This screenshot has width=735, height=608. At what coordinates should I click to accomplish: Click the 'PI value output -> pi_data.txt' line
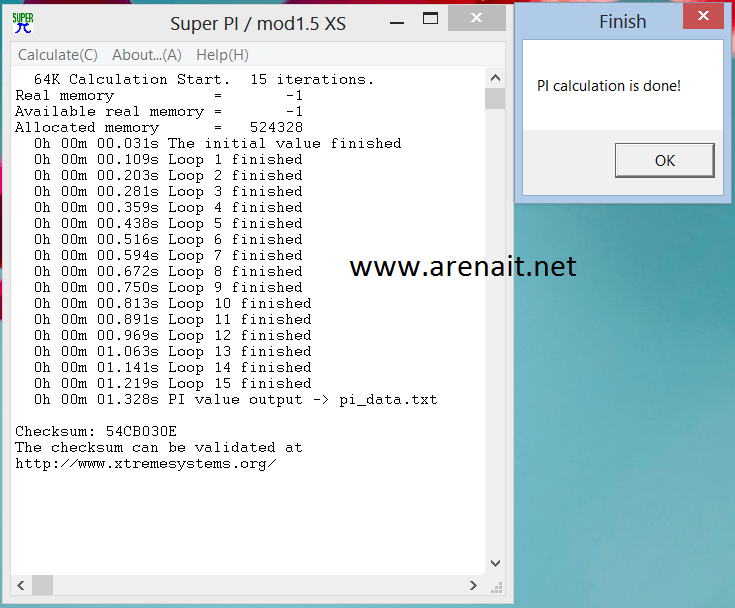235,399
